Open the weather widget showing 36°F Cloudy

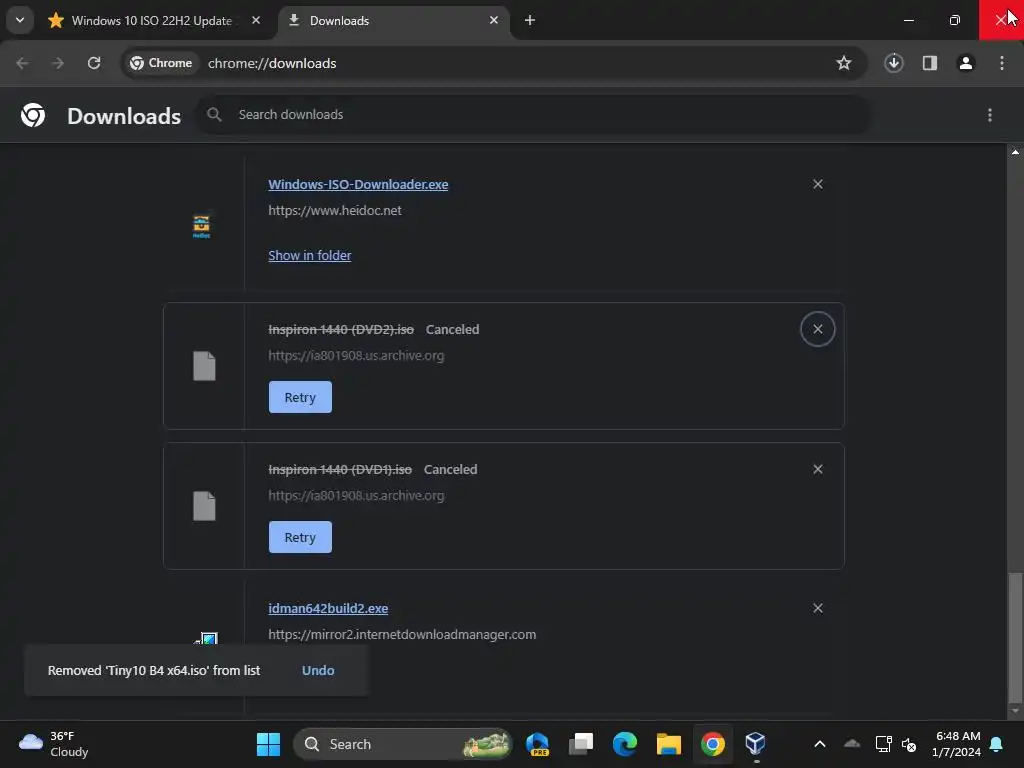pos(54,744)
